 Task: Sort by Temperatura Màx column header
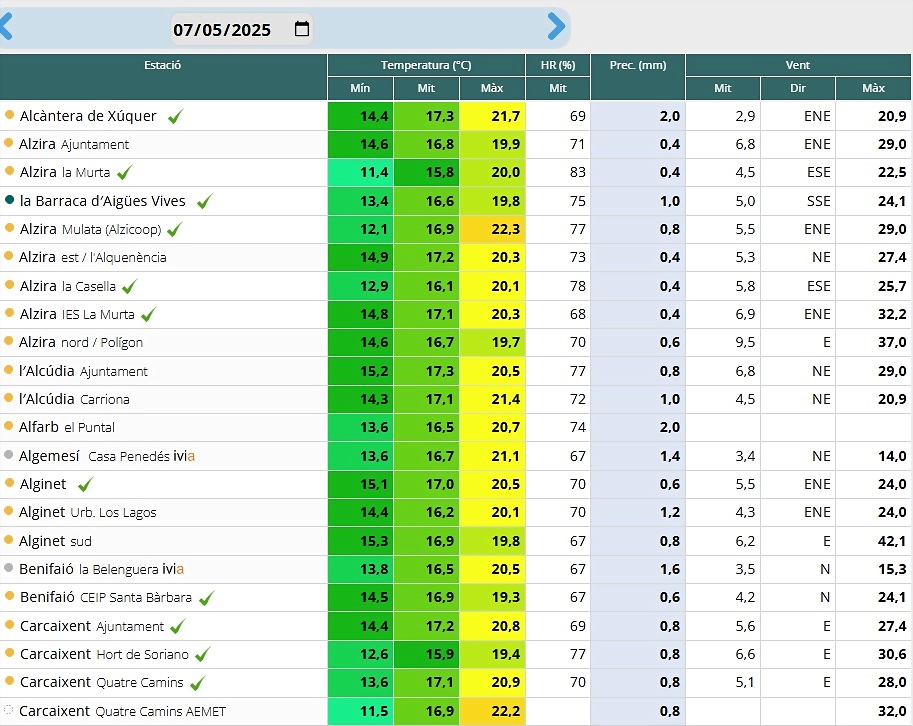click(x=492, y=88)
